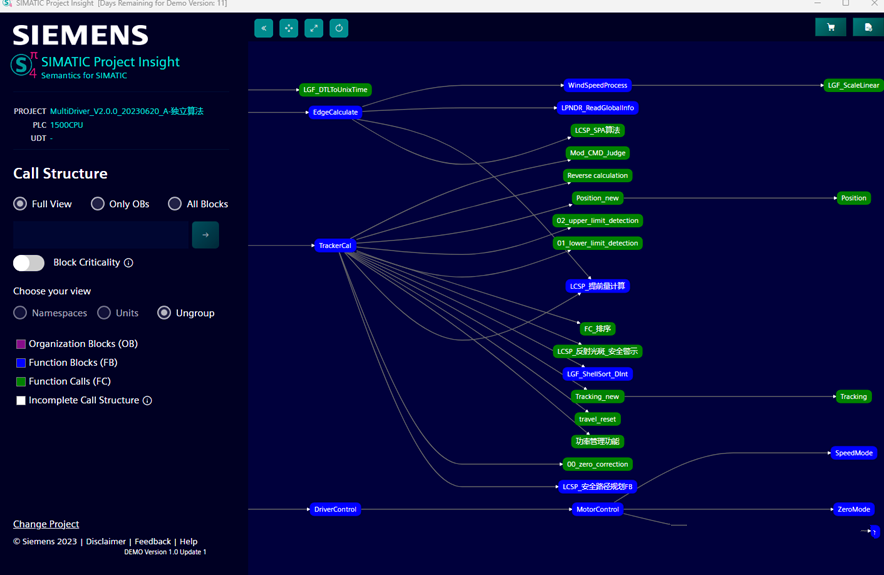Select the MotorControl block node
Screen dimensions: 884x575
pyautogui.click(x=598, y=509)
